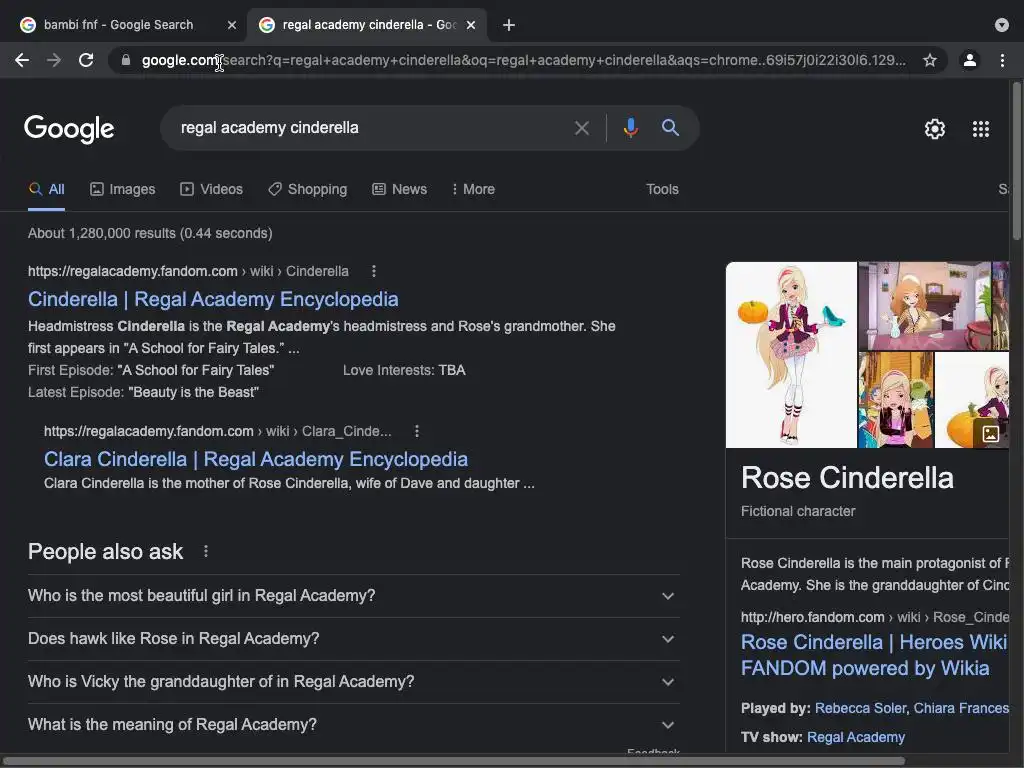Go back to the previous page
This screenshot has width=1024, height=768.
(x=22, y=60)
